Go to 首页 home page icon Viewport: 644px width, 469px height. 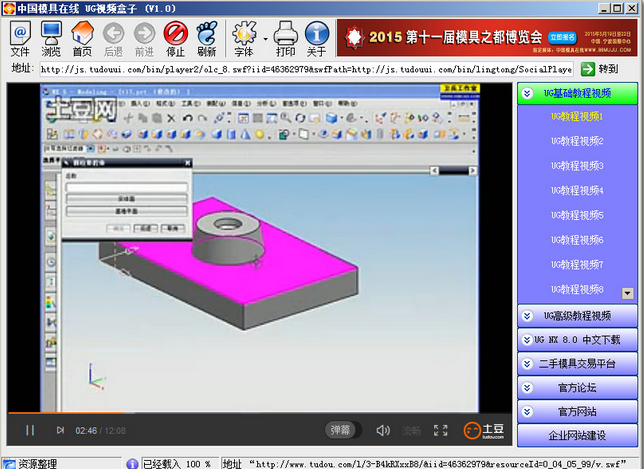[x=82, y=39]
